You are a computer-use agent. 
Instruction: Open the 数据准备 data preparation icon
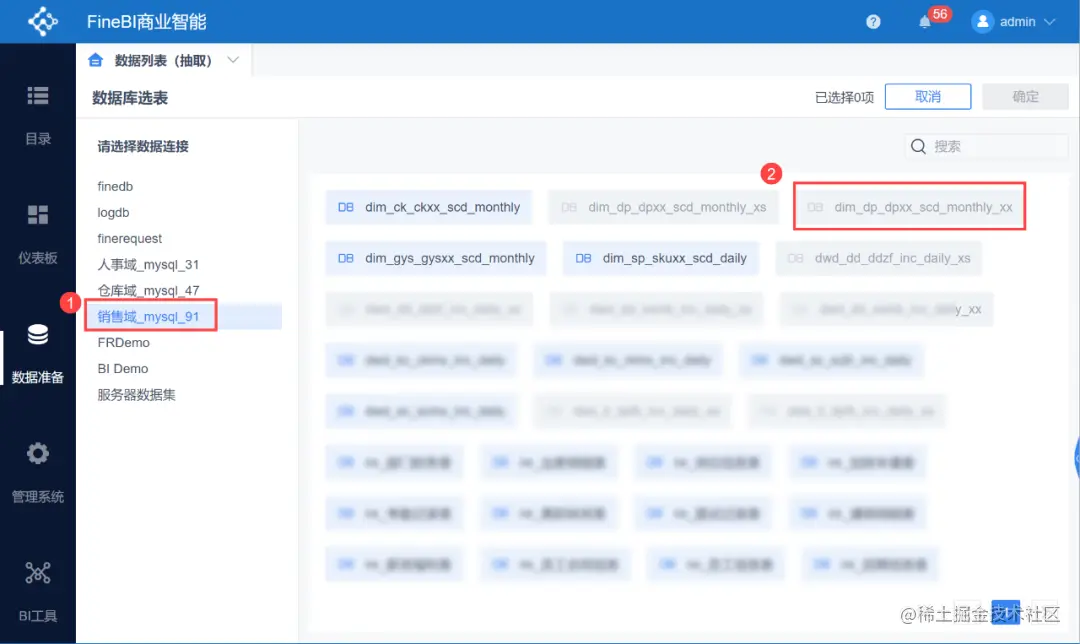(x=38, y=334)
